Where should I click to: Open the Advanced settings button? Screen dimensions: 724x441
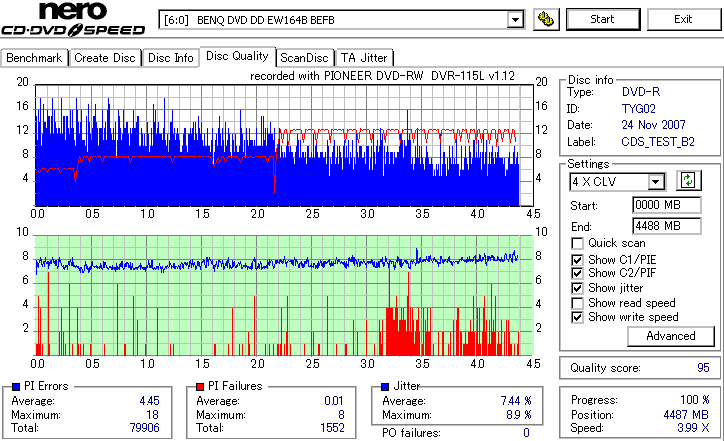pyautogui.click(x=670, y=336)
